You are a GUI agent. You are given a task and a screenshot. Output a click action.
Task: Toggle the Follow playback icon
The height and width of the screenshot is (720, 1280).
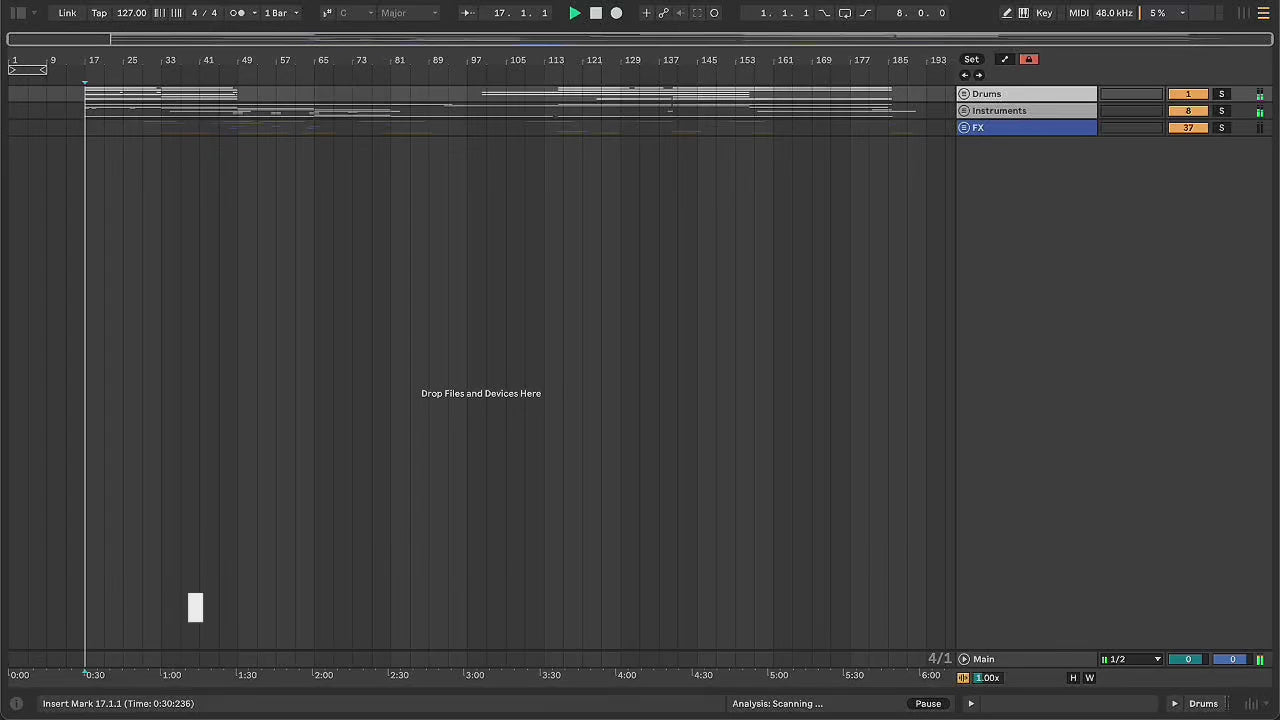click(467, 13)
